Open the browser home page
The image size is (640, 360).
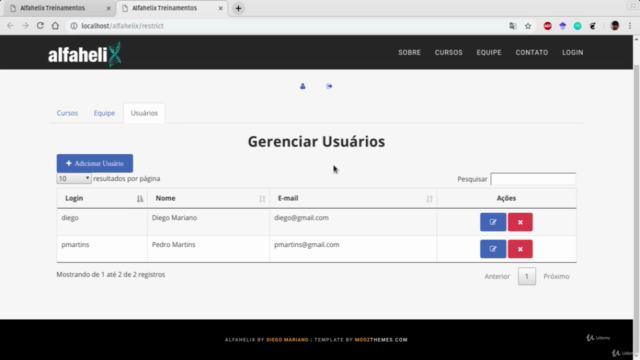pos(55,26)
